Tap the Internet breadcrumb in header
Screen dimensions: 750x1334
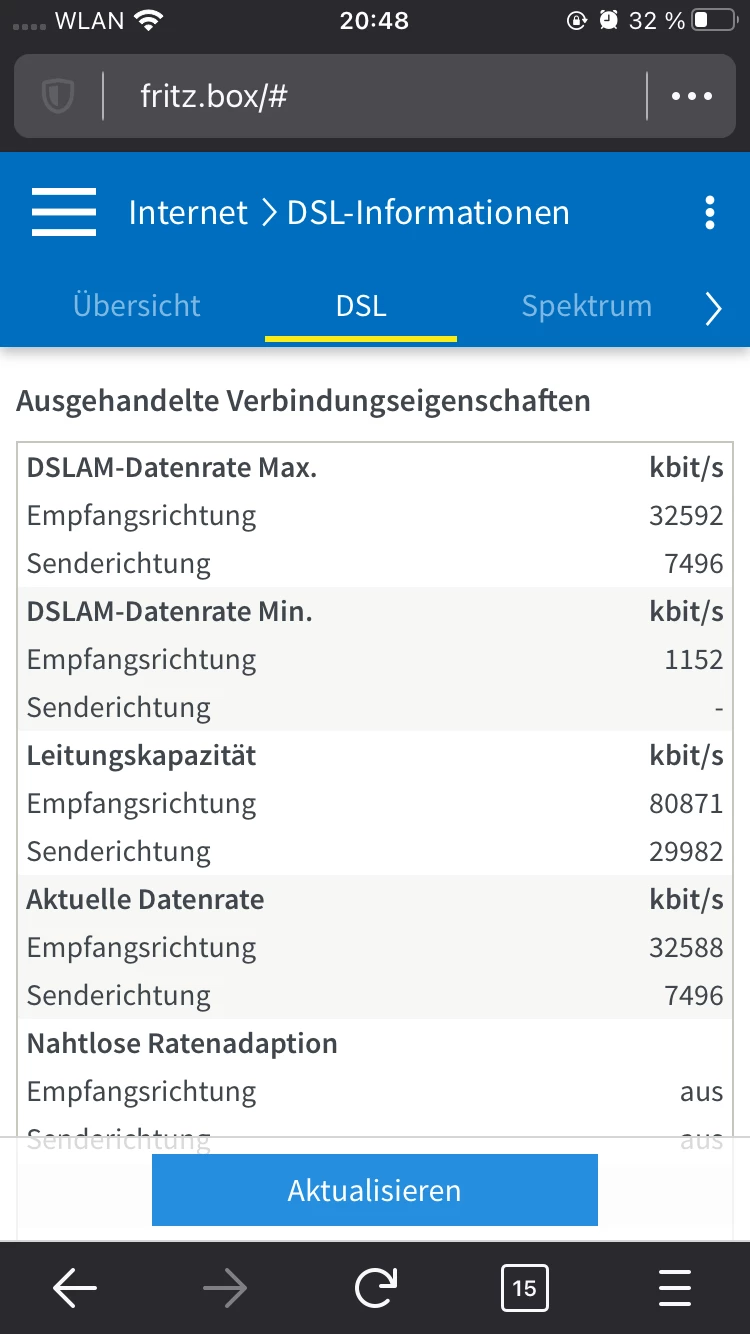[x=188, y=213]
